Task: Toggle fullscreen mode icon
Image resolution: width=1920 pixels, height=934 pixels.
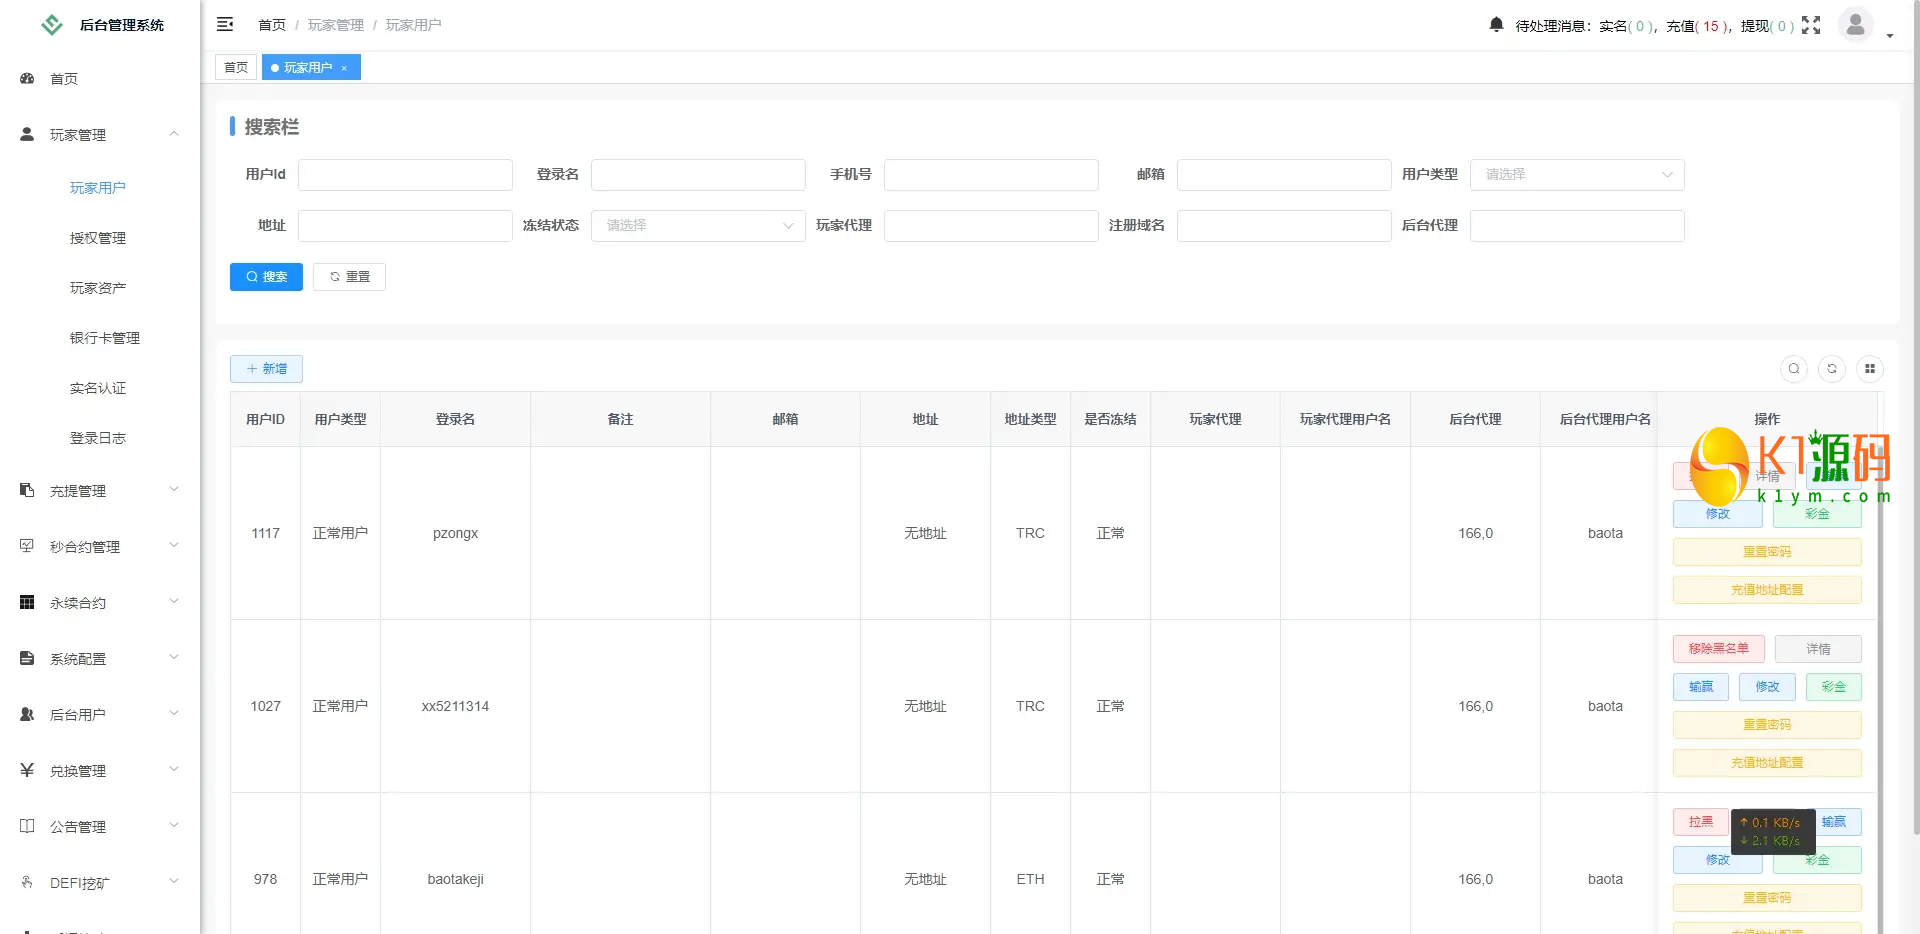Action: click(x=1811, y=25)
